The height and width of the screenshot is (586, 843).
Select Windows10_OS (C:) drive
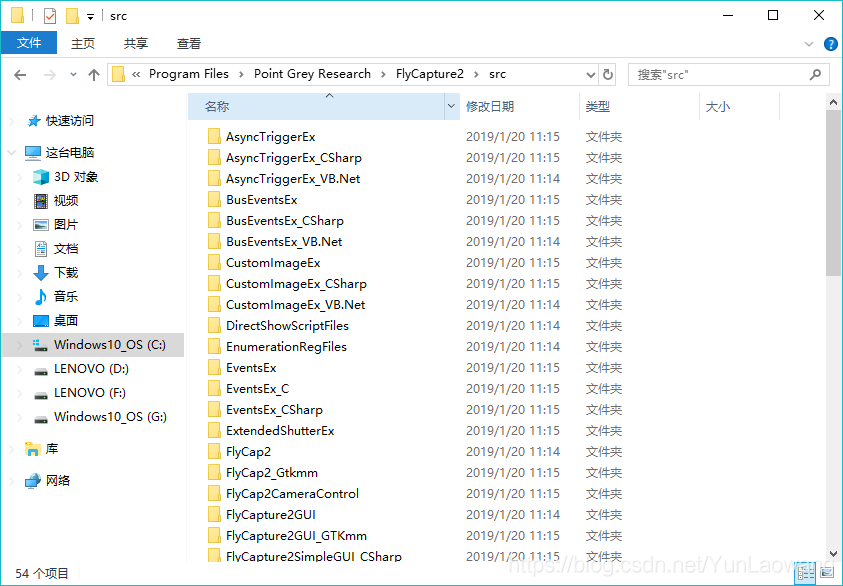tap(92, 345)
